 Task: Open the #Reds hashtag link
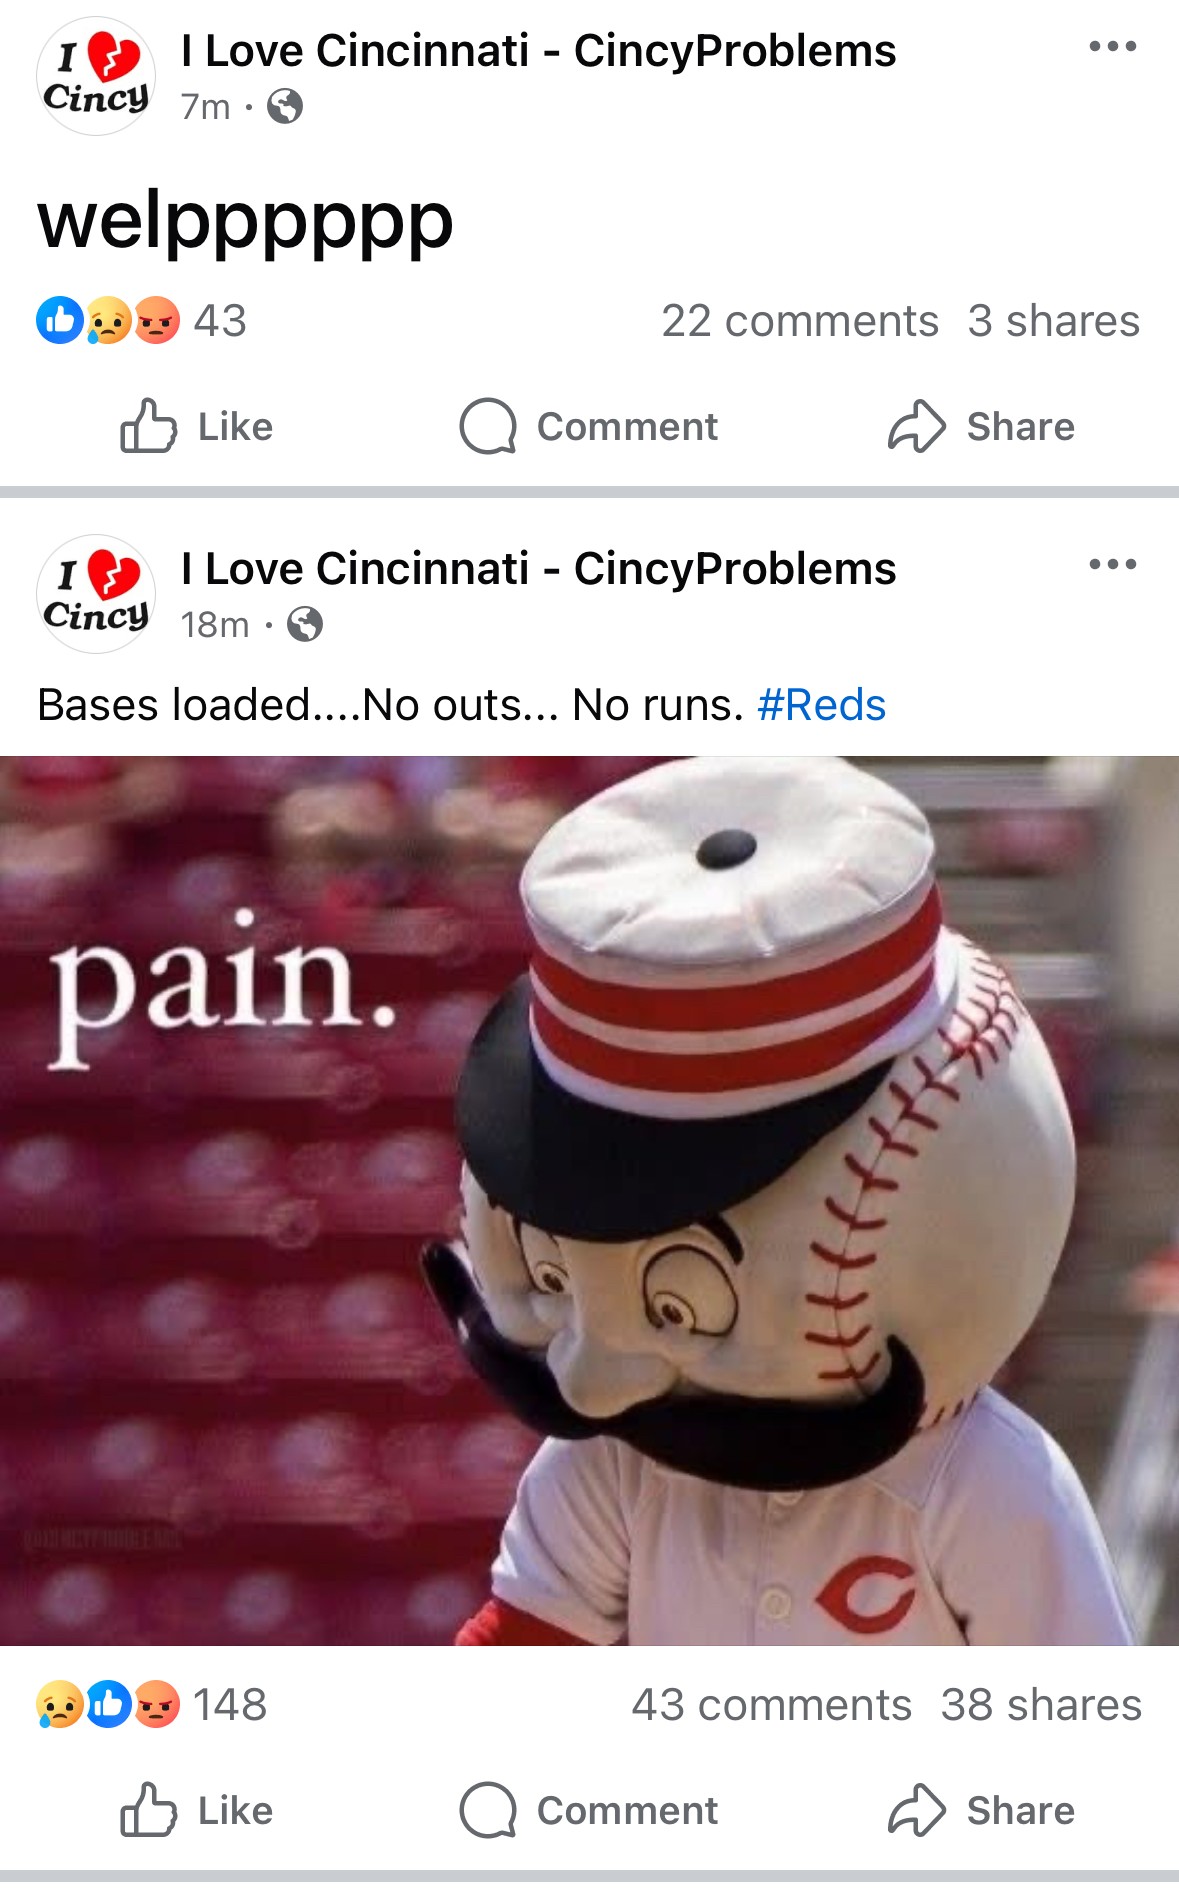click(821, 705)
